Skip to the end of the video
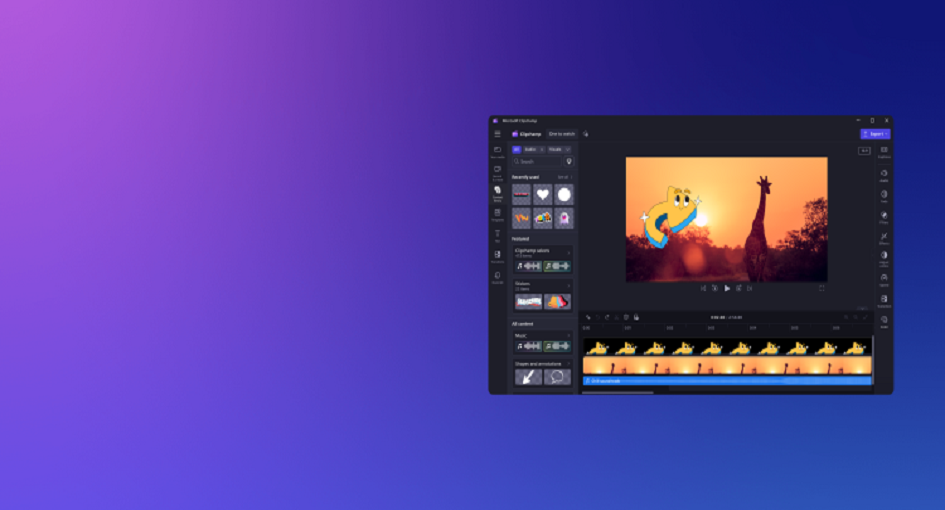 [x=750, y=288]
